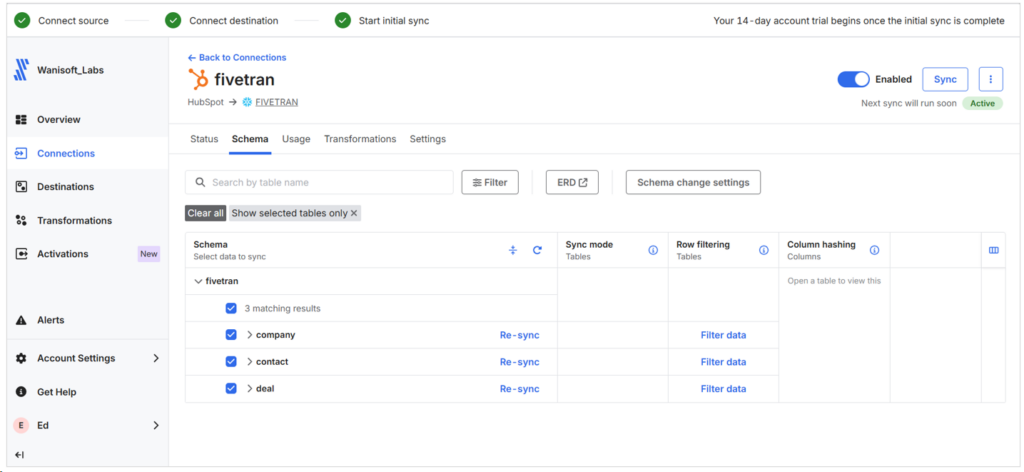This screenshot has width=1024, height=472.
Task: Click the Sync button
Action: tap(945, 79)
